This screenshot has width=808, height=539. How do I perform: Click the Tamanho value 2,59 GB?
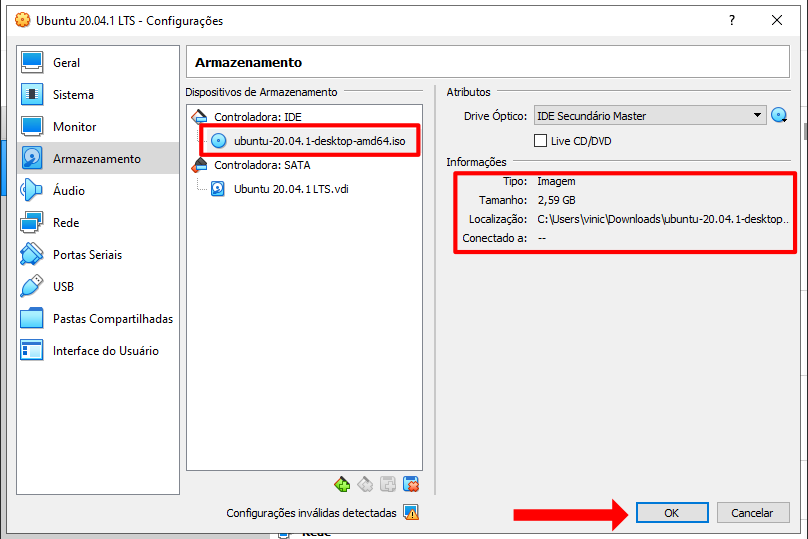(557, 200)
